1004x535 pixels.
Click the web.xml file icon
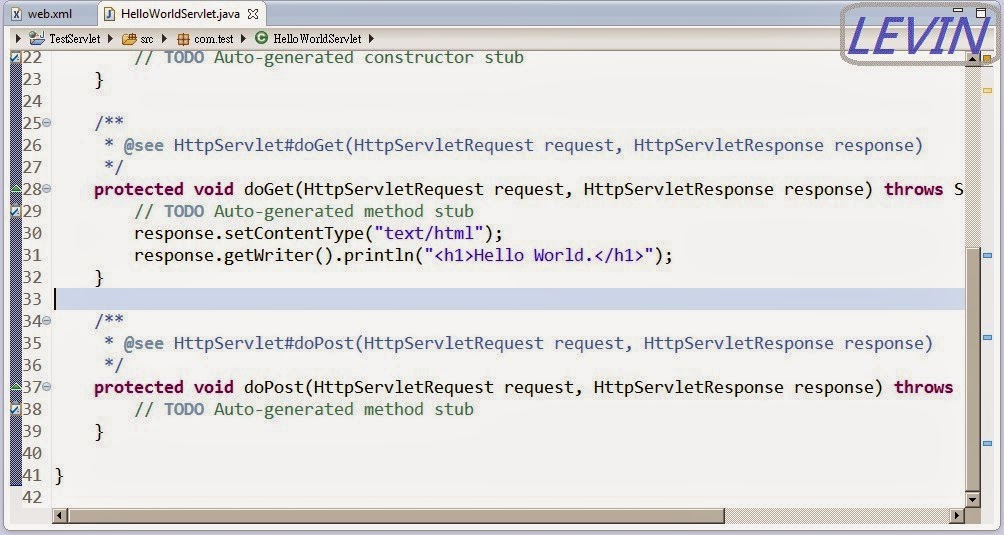click(17, 13)
